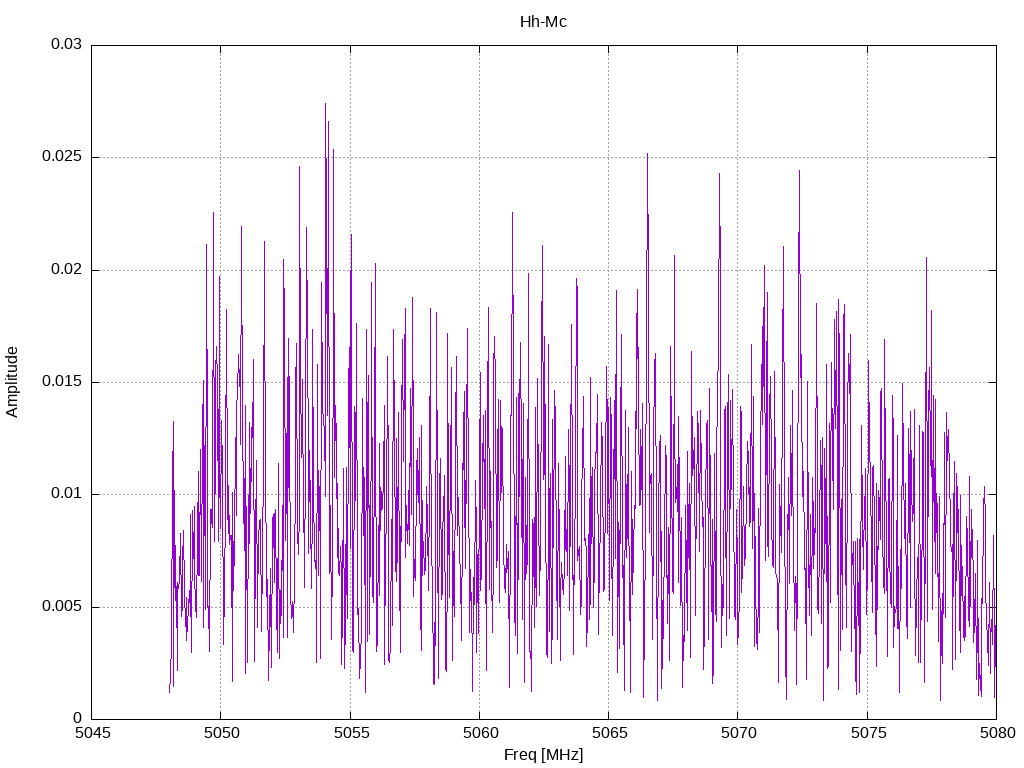Click the y-axis tick label 0.015
This screenshot has width=1024, height=768.
pos(62,381)
